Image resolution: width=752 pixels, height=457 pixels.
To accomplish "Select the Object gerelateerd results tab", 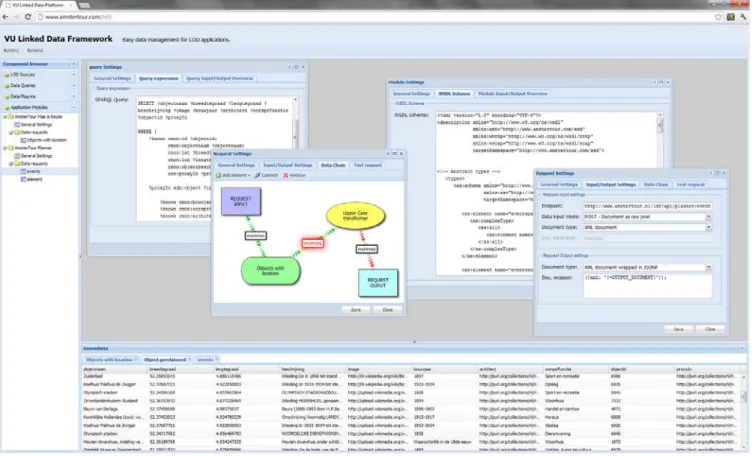I will tap(165, 359).
